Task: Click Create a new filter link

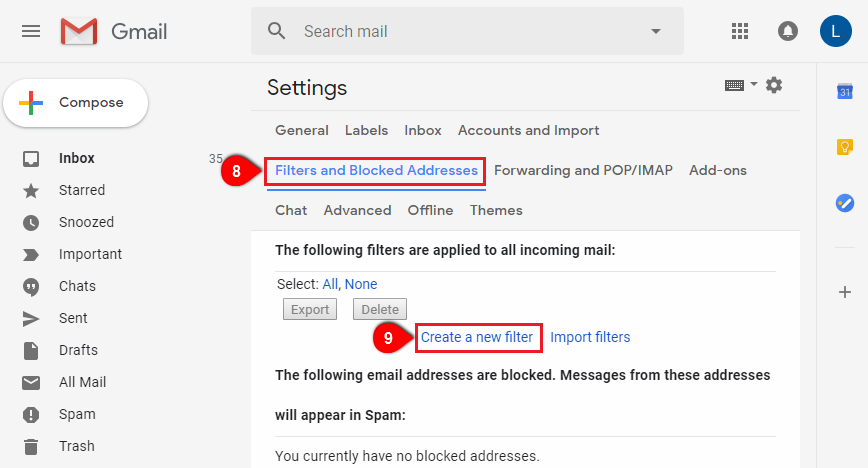Action: tap(477, 337)
